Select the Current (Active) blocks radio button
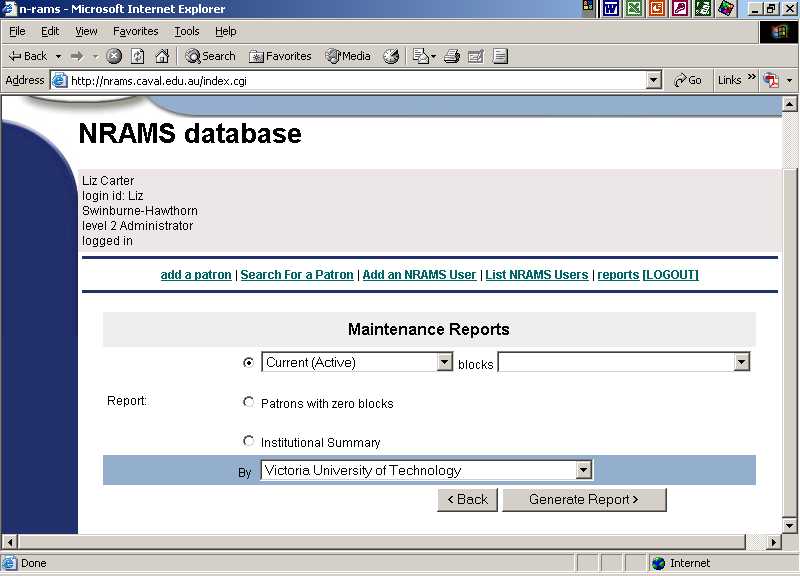This screenshot has height=576, width=800. pos(248,362)
